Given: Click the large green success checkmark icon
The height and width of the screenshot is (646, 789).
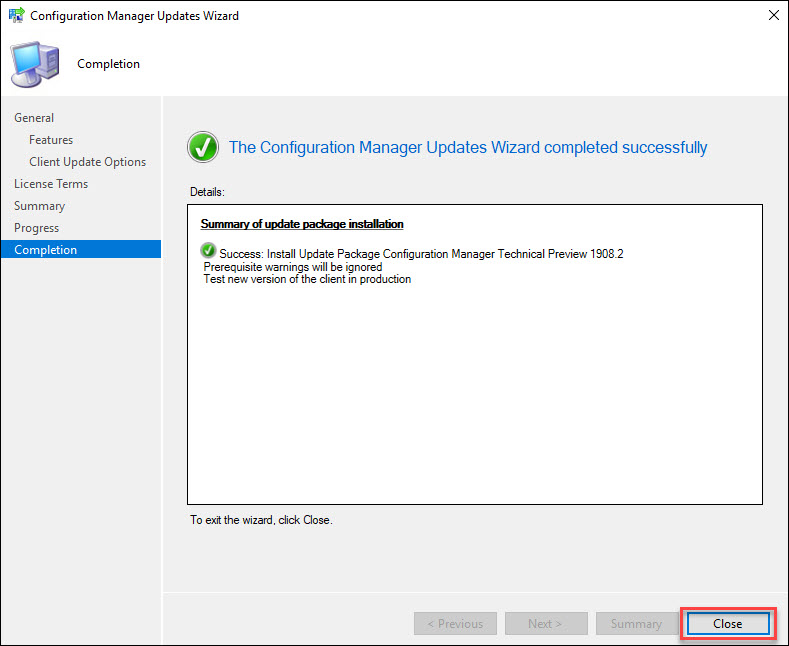Looking at the screenshot, I should 203,147.
